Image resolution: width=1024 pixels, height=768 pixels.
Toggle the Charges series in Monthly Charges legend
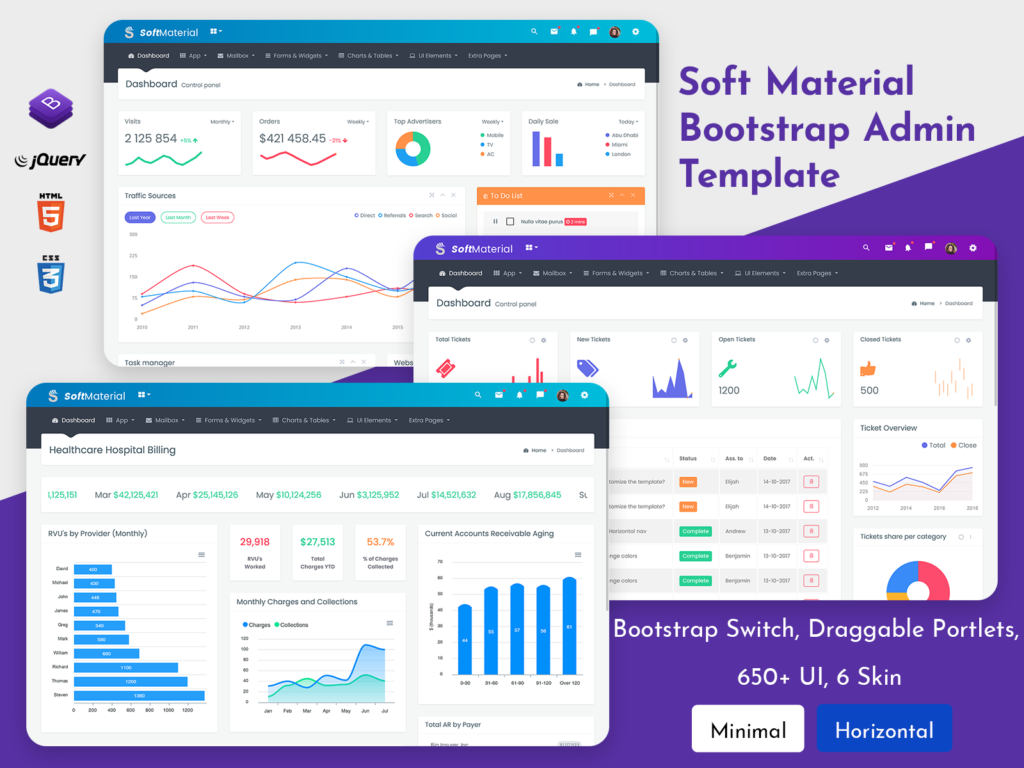tap(257, 625)
